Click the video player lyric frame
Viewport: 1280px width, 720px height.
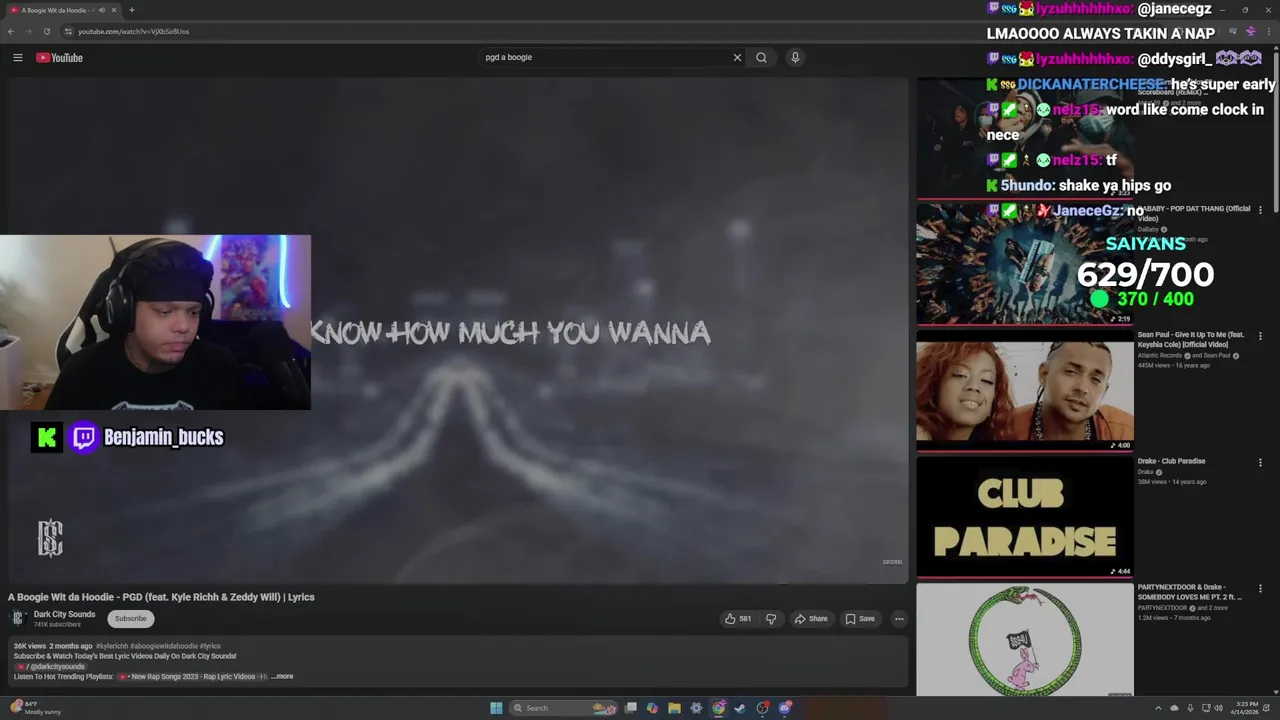pos(458,330)
